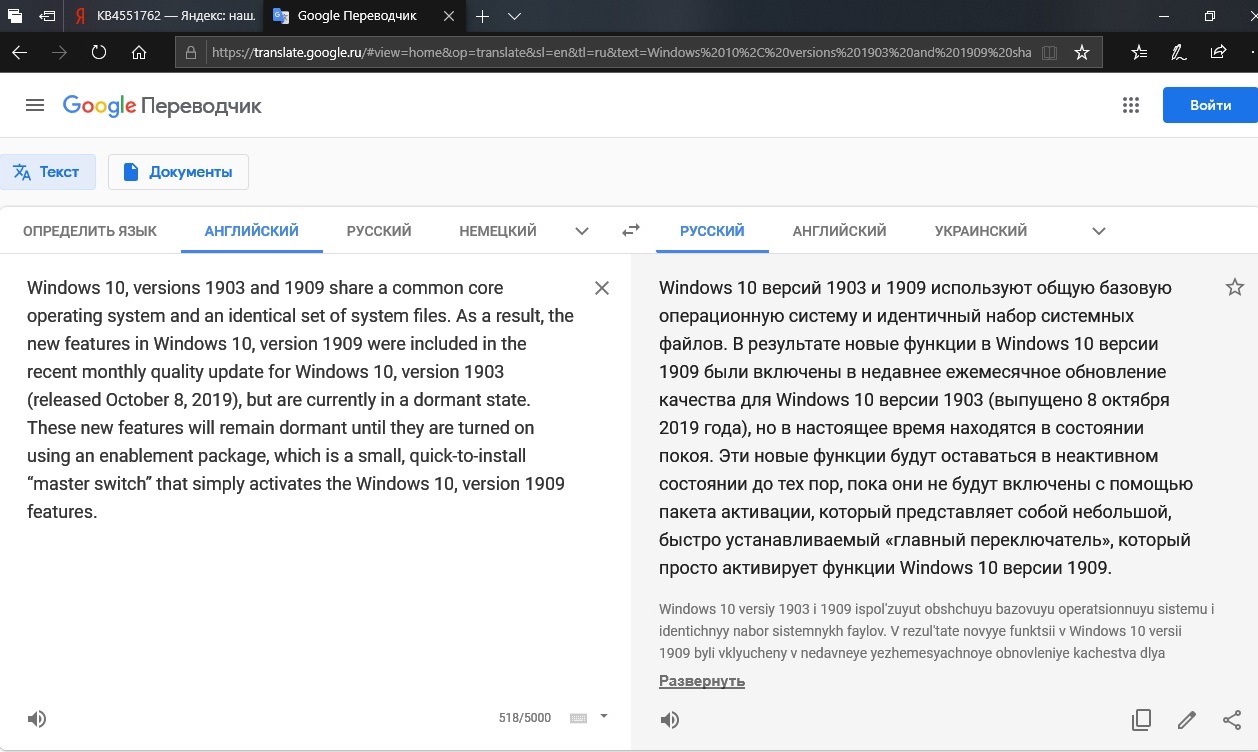Open browser settings and more menu
This screenshot has width=1258, height=752.
pyautogui.click(x=1252, y=52)
